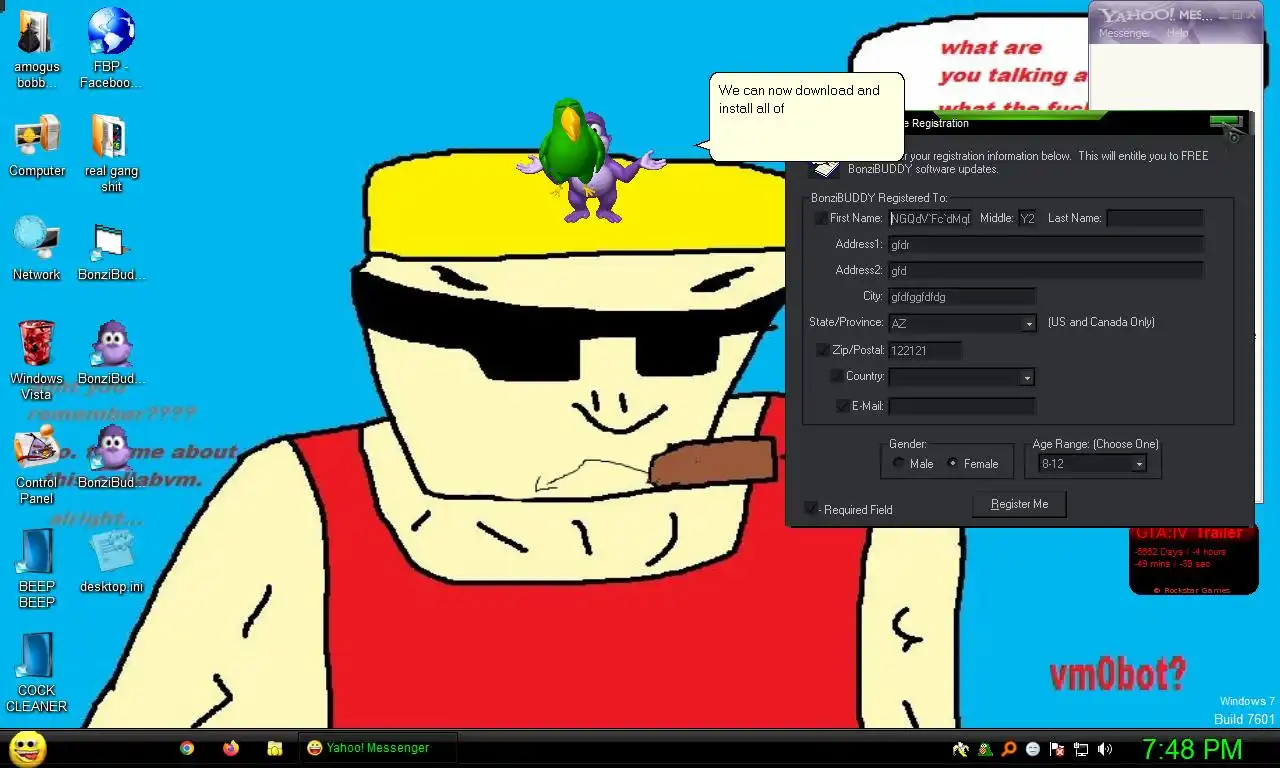Click the pineapple tray icon
Viewport: 1280px width, 768px height.
click(985, 749)
